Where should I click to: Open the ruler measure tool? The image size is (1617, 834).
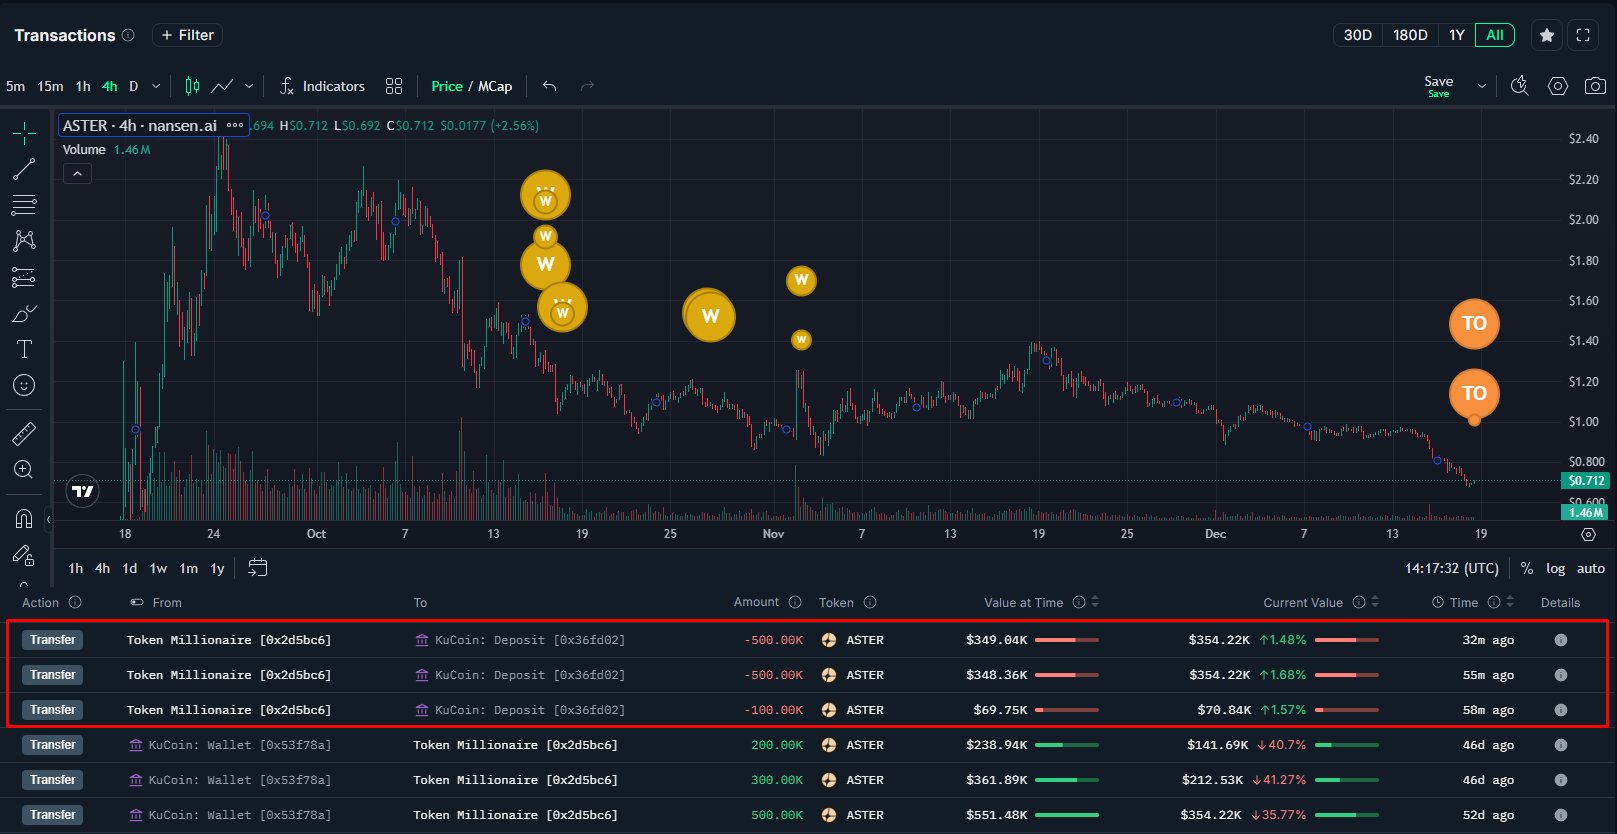coord(24,433)
